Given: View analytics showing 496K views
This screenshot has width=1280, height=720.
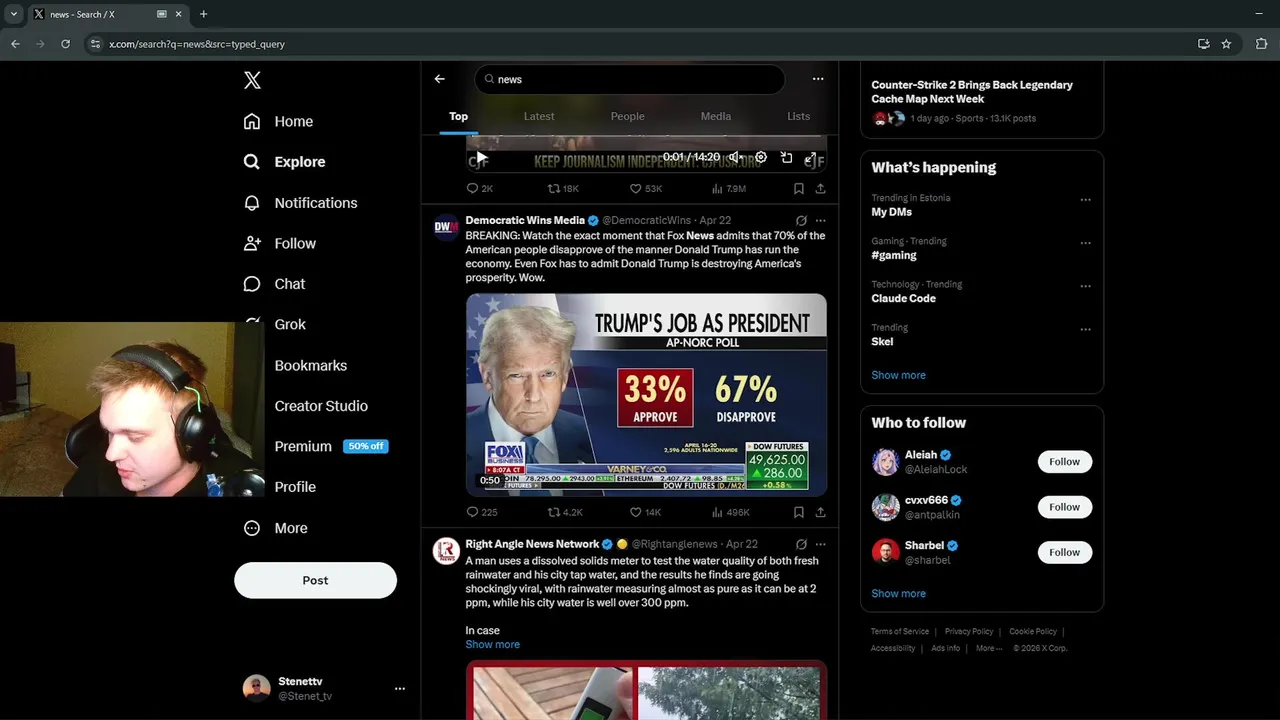Looking at the screenshot, I should click(730, 512).
